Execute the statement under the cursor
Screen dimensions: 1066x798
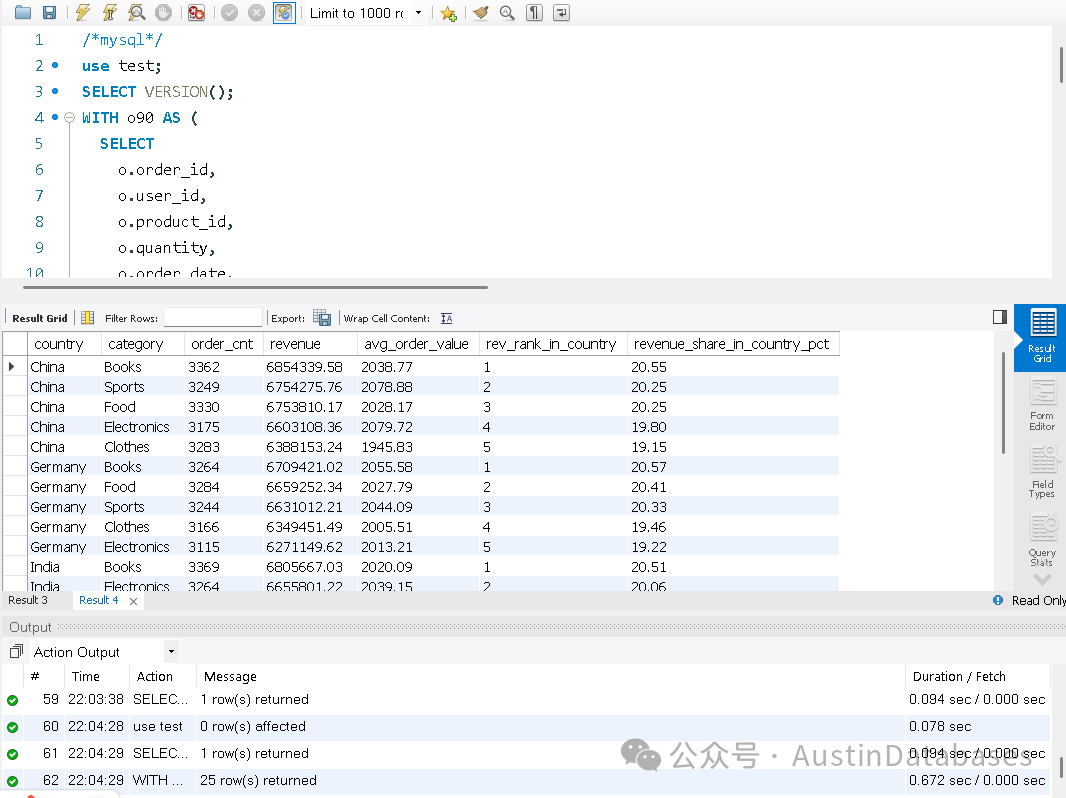[x=109, y=12]
